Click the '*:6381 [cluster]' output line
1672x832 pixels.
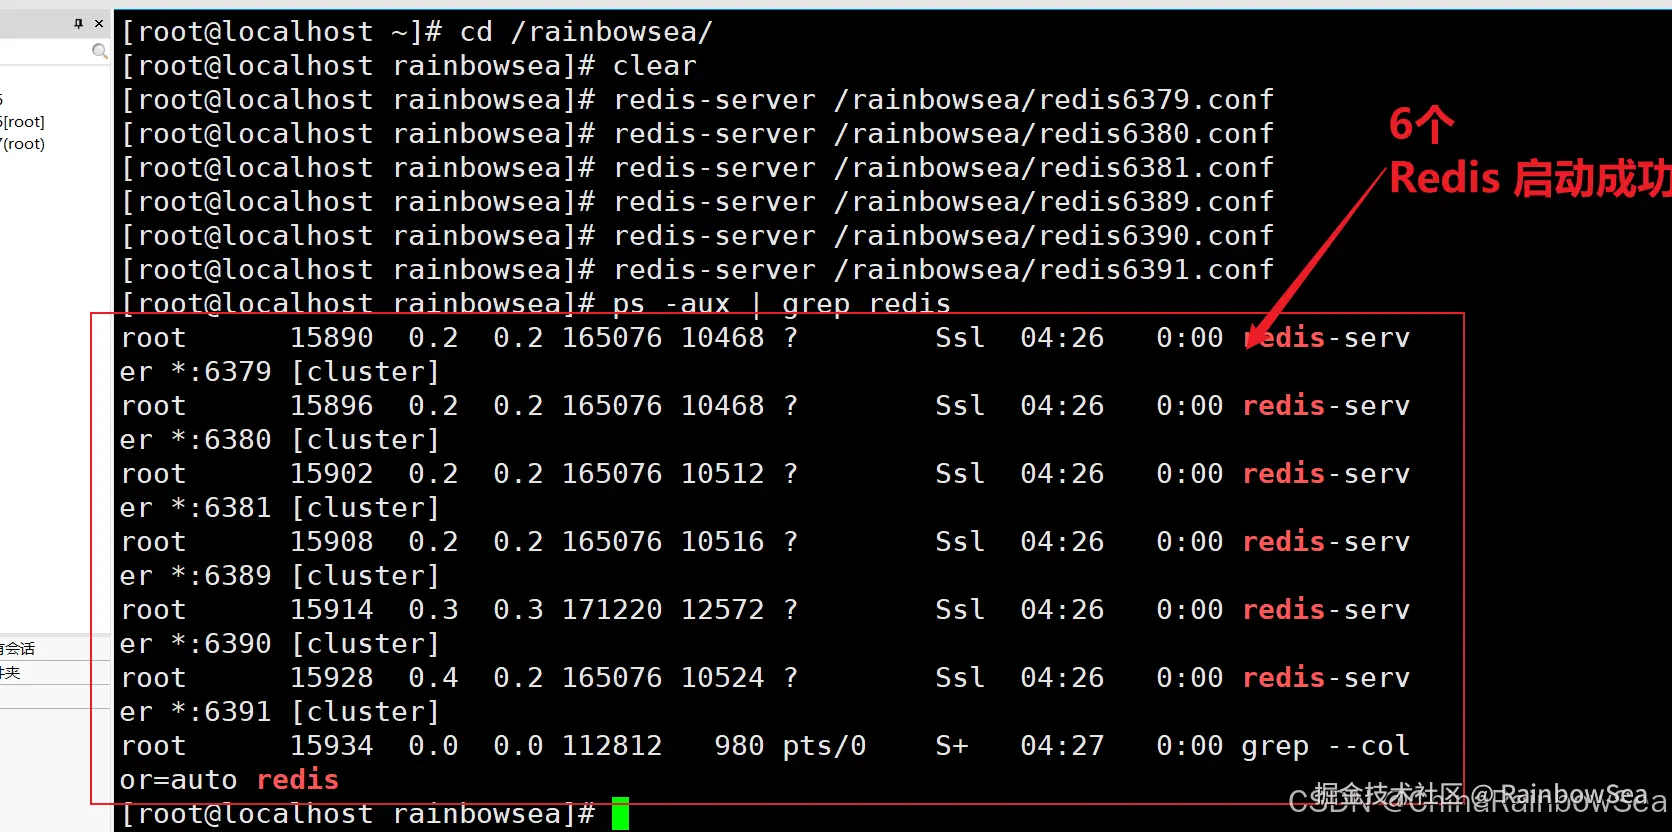[280, 507]
